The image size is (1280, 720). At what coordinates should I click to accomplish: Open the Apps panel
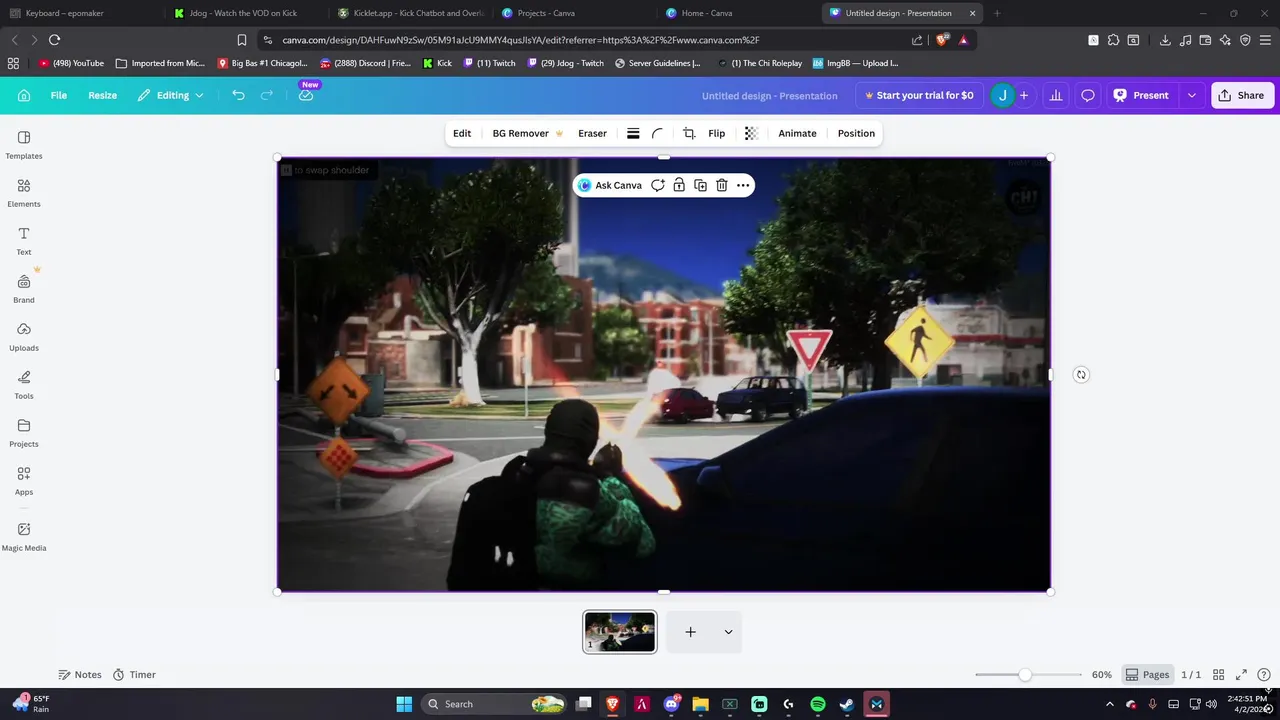click(x=24, y=480)
